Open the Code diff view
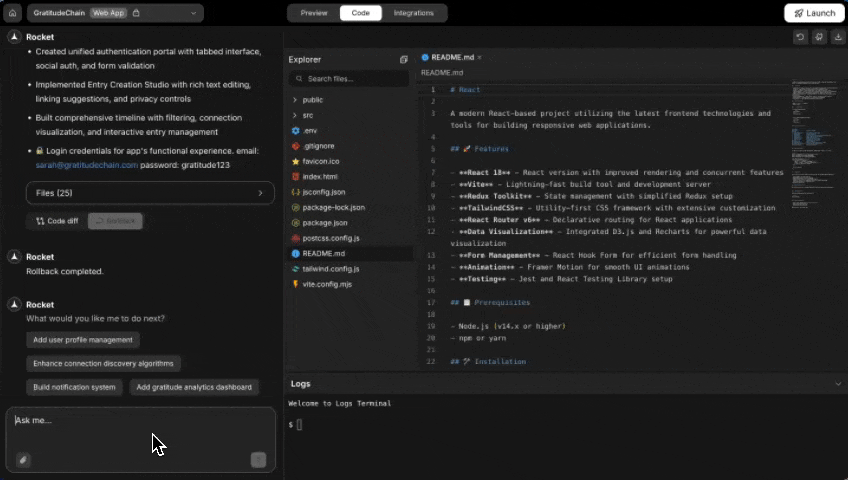The width and height of the screenshot is (848, 480). pos(57,221)
